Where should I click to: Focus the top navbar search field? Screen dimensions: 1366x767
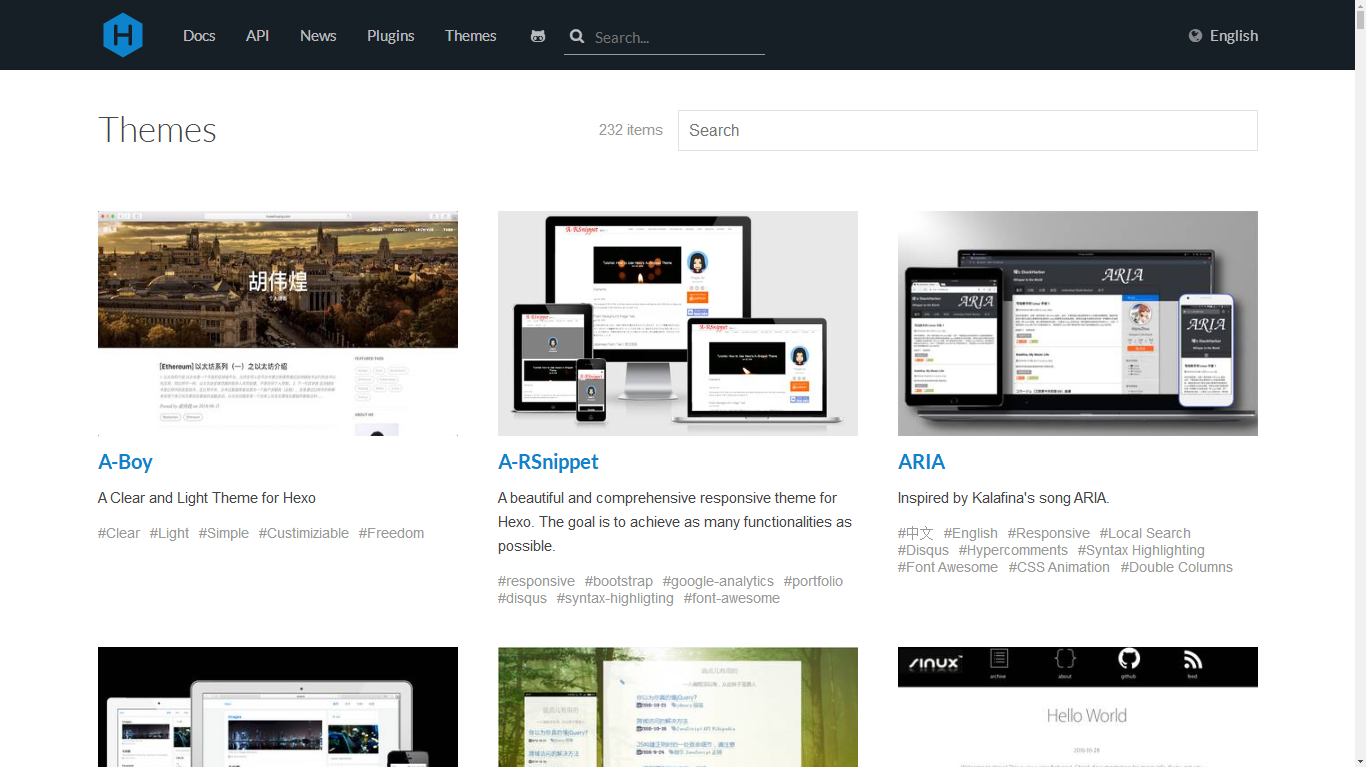coord(675,38)
